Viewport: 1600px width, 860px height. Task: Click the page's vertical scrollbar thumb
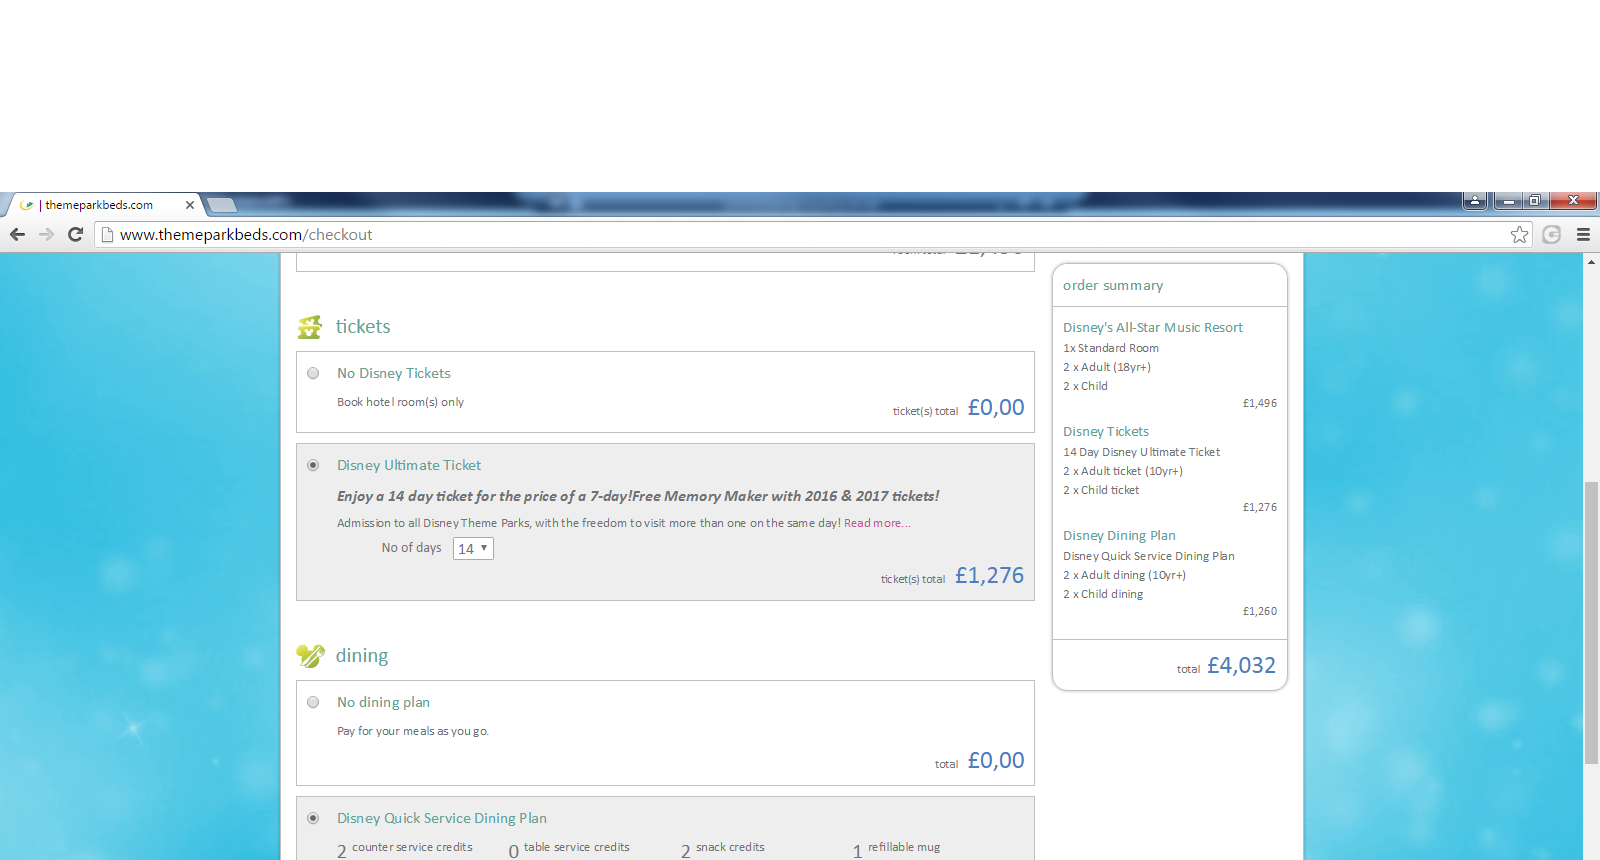tap(1591, 623)
